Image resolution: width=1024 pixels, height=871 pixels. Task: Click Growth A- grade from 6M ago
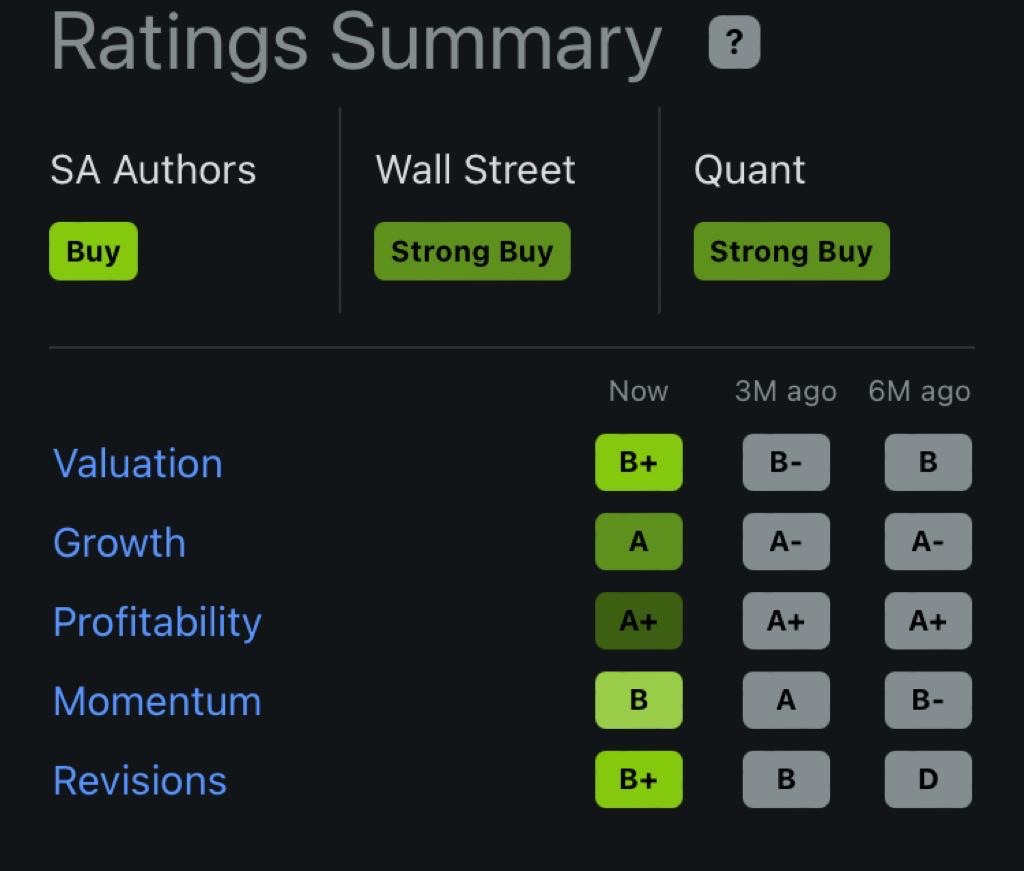point(928,542)
